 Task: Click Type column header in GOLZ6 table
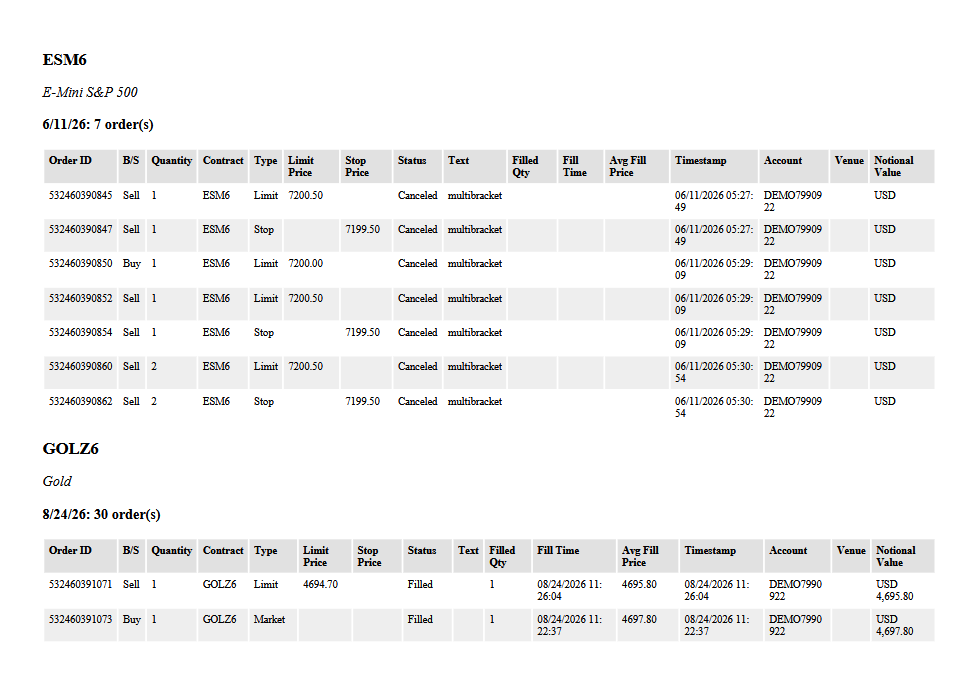[265, 550]
